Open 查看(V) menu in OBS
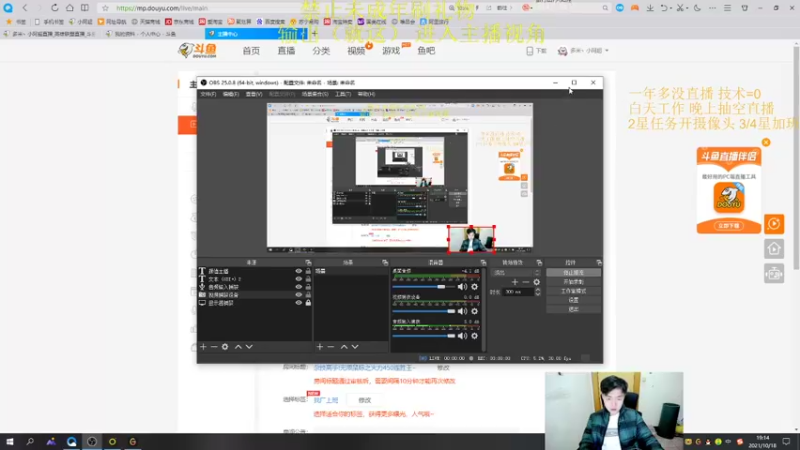Image resolution: width=800 pixels, height=450 pixels. [254, 94]
